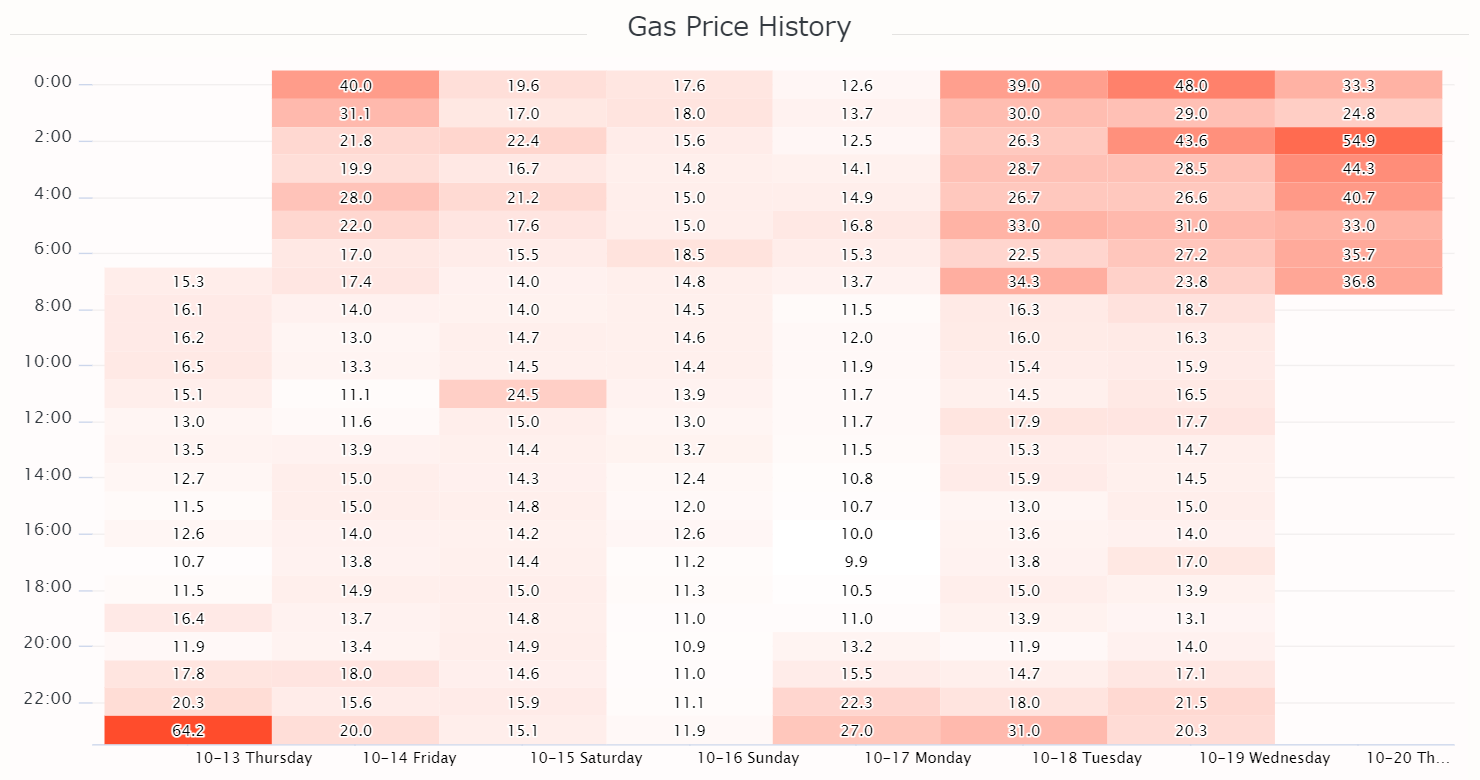The image size is (1480, 780).
Task: Select the 24.5 cell on Saturday
Action: coord(522,393)
